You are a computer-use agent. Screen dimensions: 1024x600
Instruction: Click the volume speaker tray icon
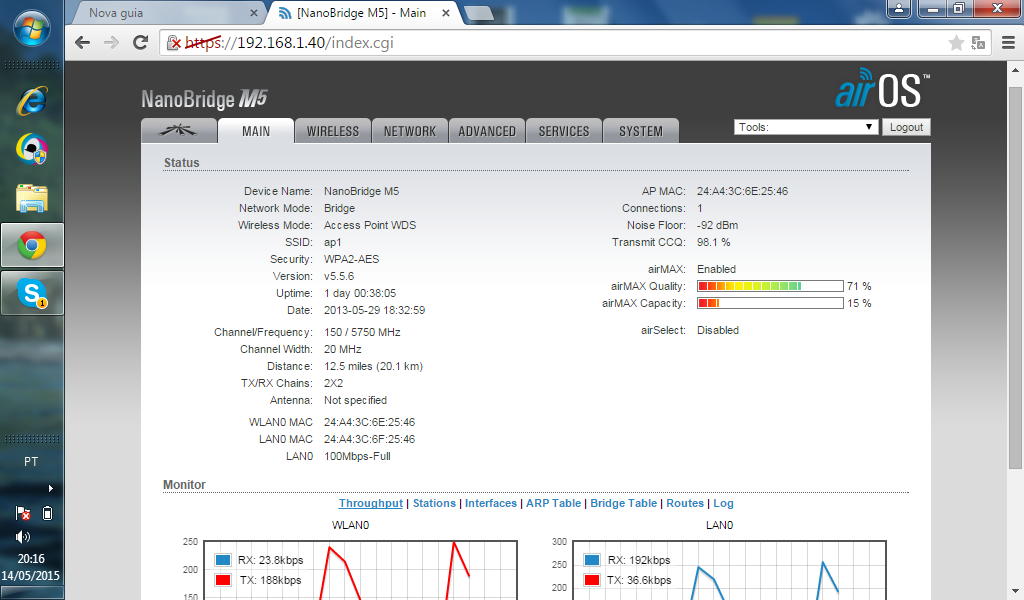[x=22, y=537]
